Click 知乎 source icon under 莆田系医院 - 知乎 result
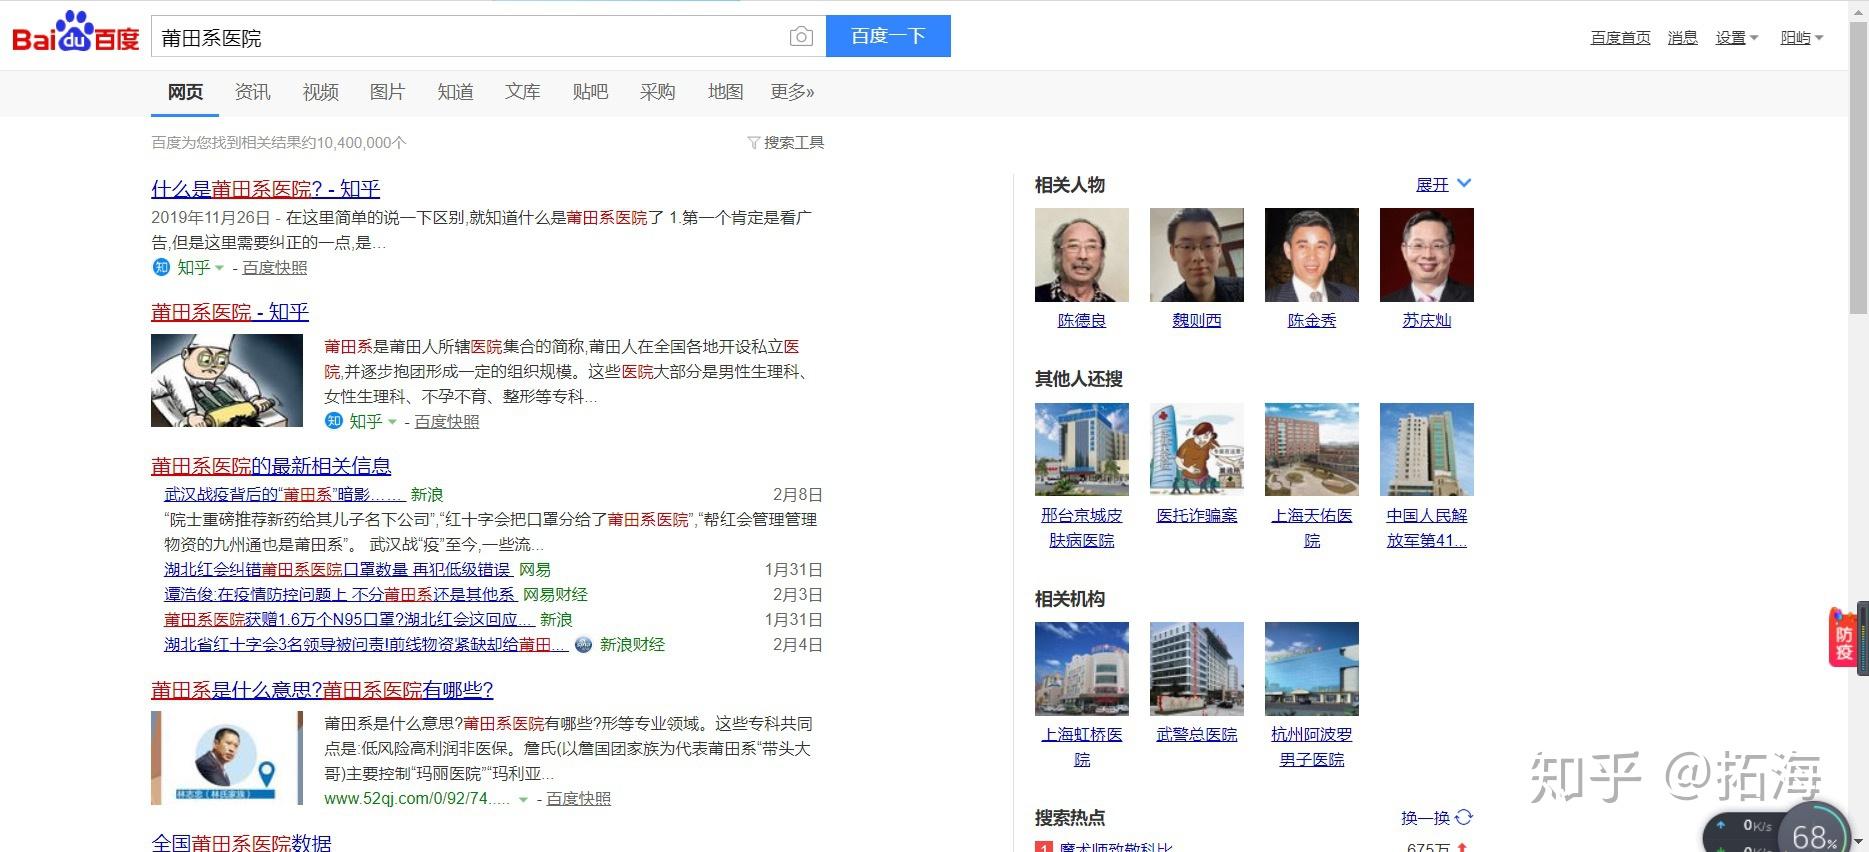 tap(334, 421)
